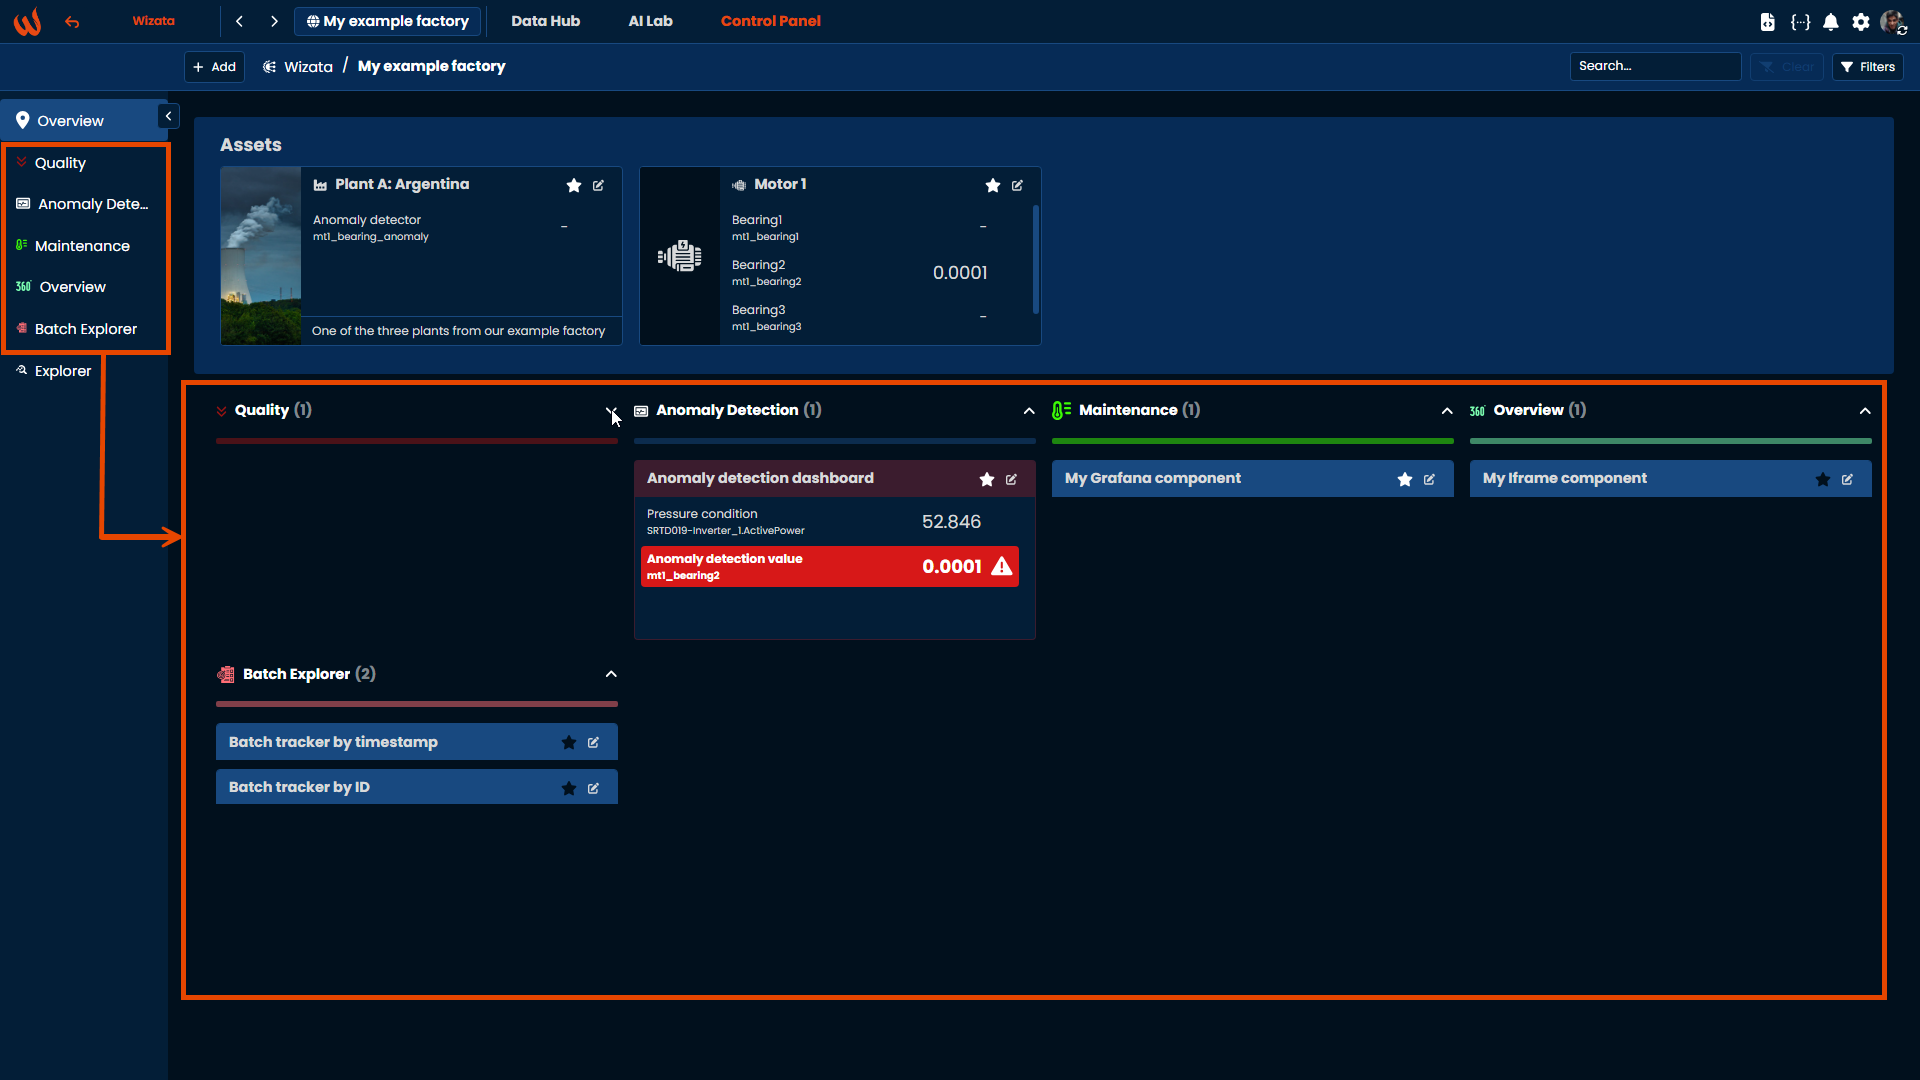Unfavorite Batch tracker by timestamp star

(x=568, y=742)
